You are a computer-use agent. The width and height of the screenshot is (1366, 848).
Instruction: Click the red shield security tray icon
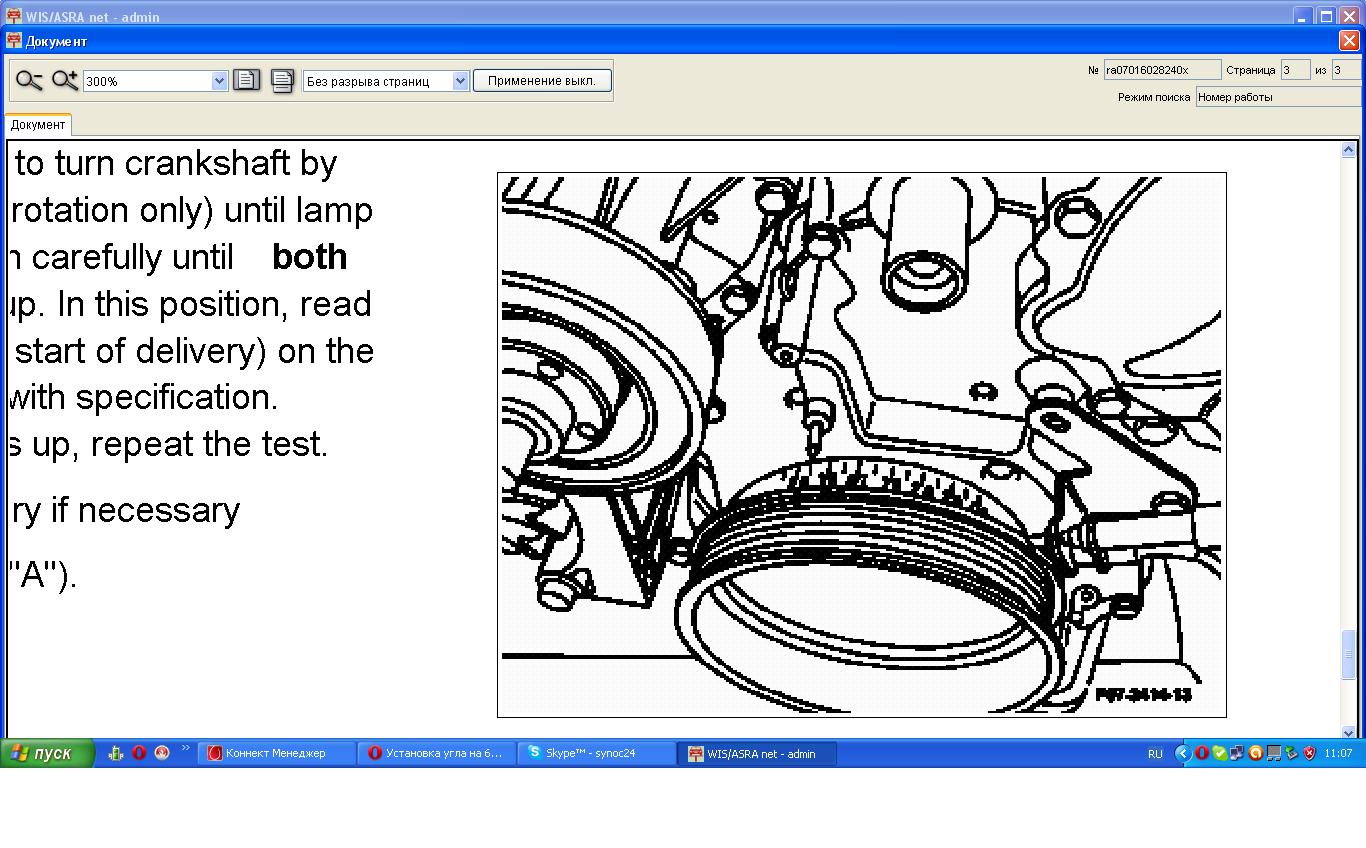pos(1309,753)
